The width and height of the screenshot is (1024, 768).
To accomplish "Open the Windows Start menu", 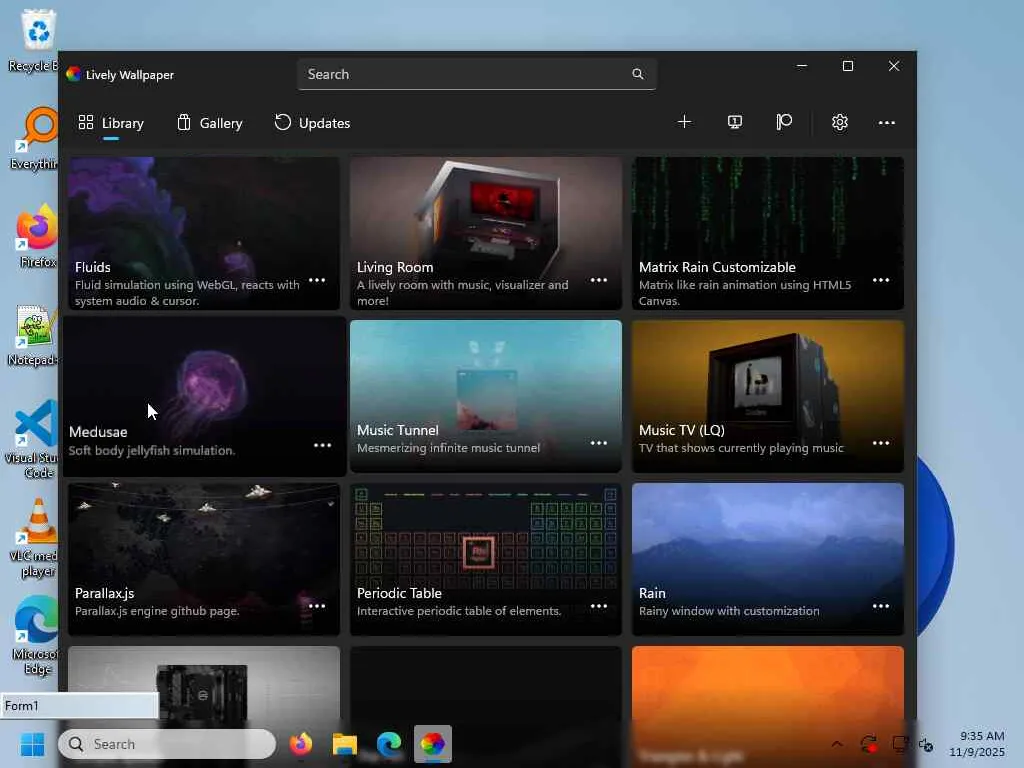I will (x=32, y=744).
